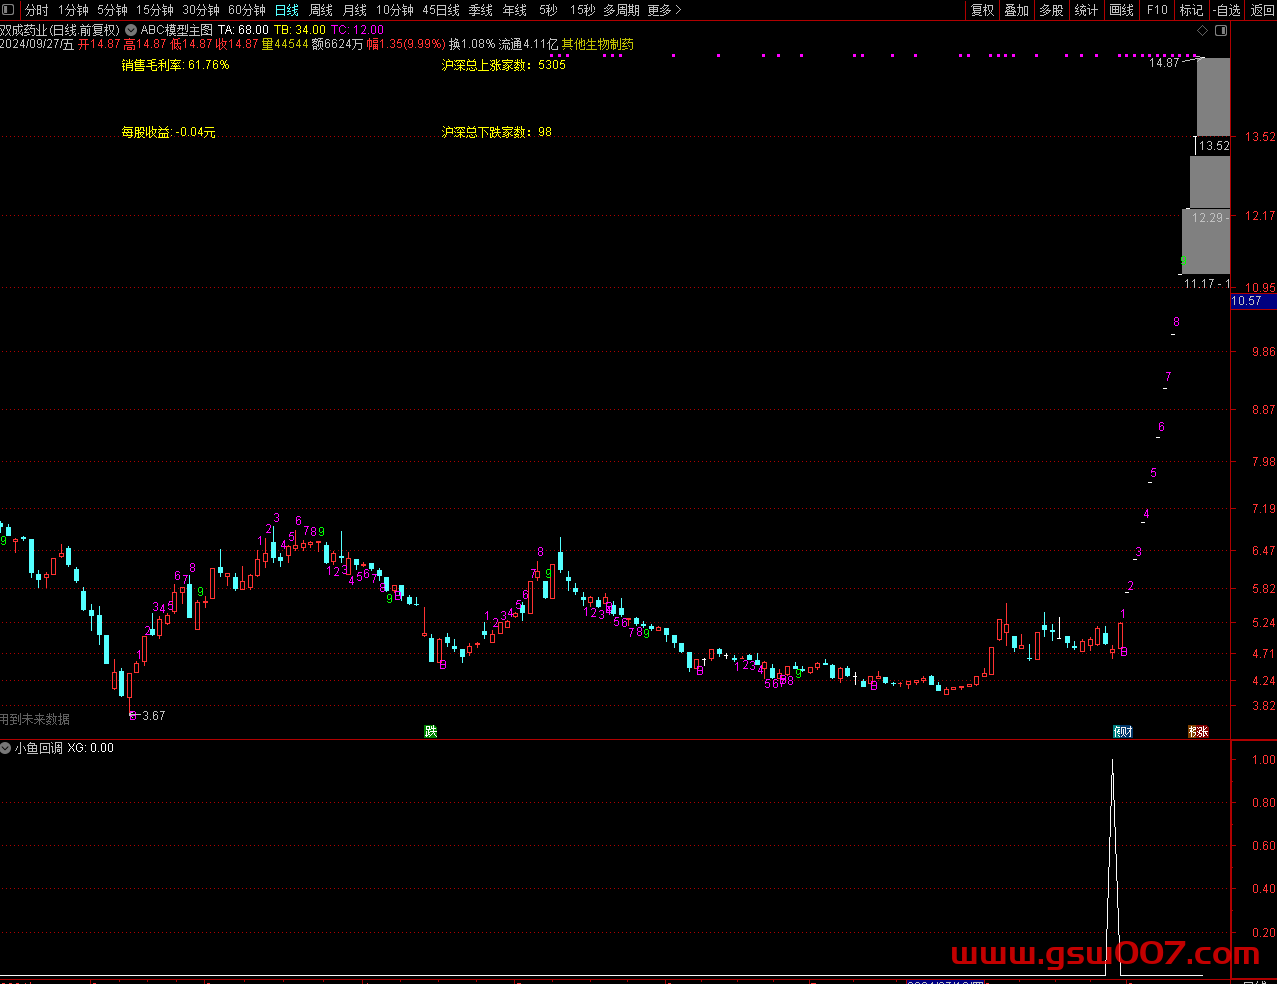Click the XG: 0.00 indicator value

(x=91, y=748)
